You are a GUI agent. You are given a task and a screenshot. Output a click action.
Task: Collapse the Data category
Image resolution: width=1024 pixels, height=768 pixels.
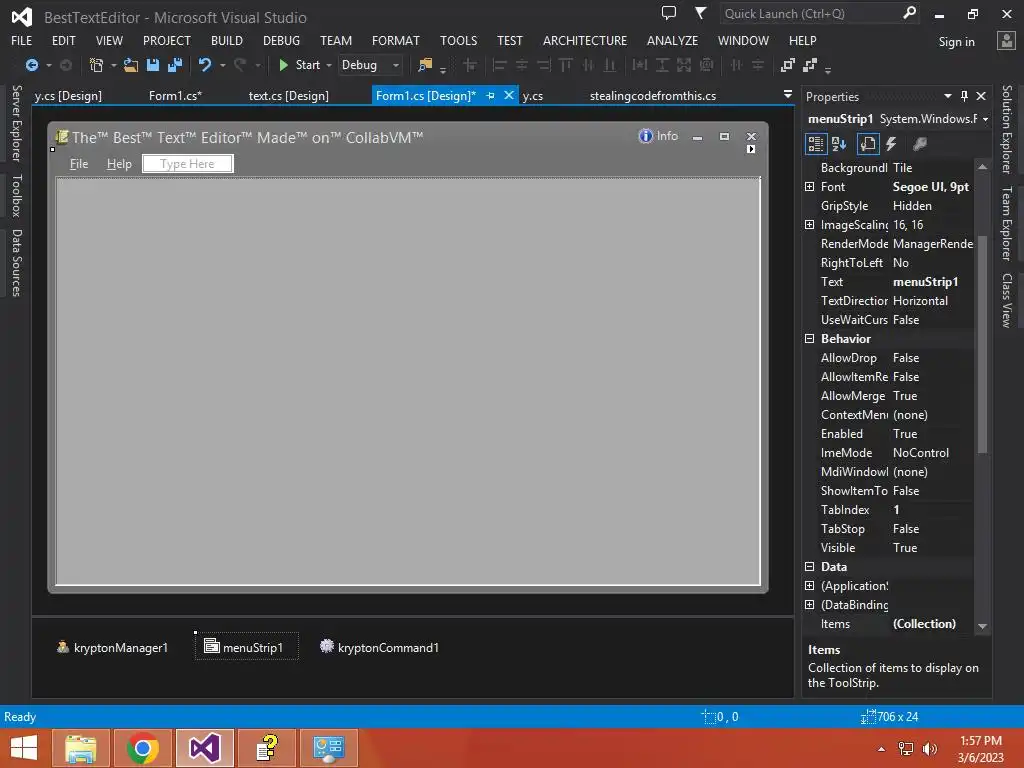[810, 566]
